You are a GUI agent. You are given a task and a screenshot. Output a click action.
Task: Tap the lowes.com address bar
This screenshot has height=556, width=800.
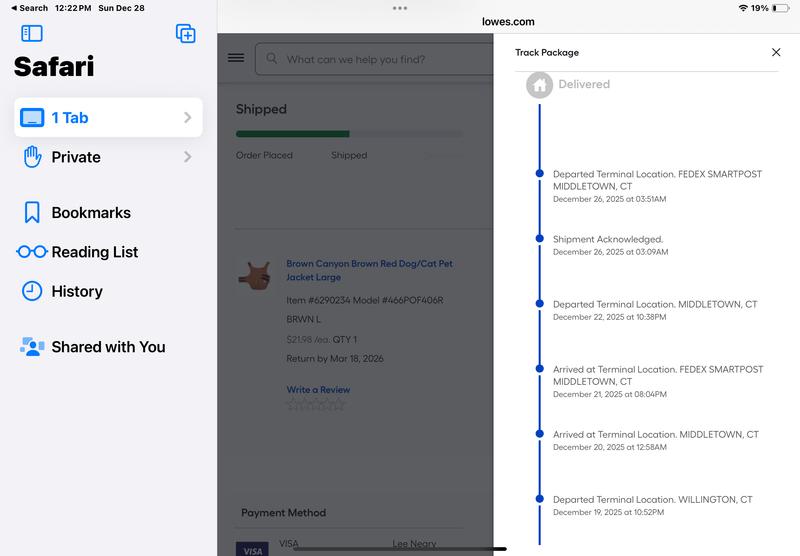pos(508,21)
